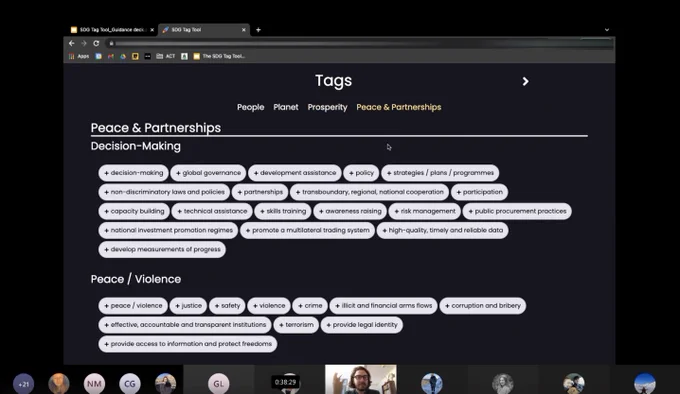Add corruption and bribery tag
This screenshot has width=680, height=394.
(x=483, y=306)
